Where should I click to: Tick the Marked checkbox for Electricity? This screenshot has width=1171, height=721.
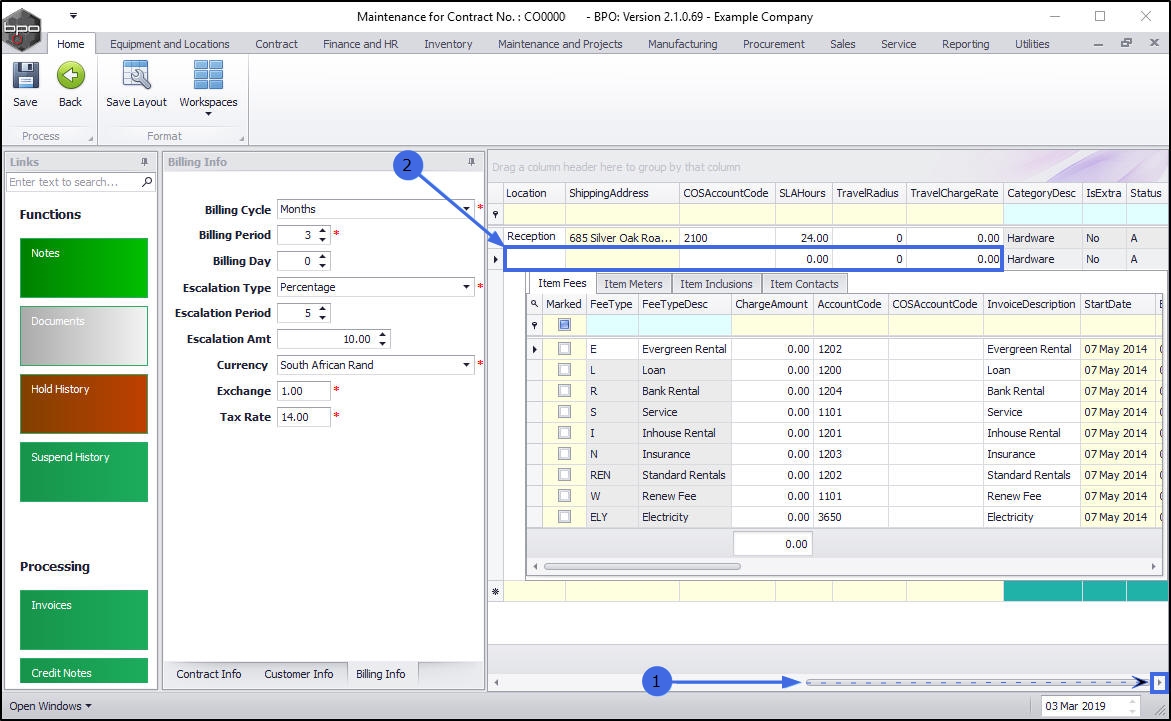click(564, 517)
